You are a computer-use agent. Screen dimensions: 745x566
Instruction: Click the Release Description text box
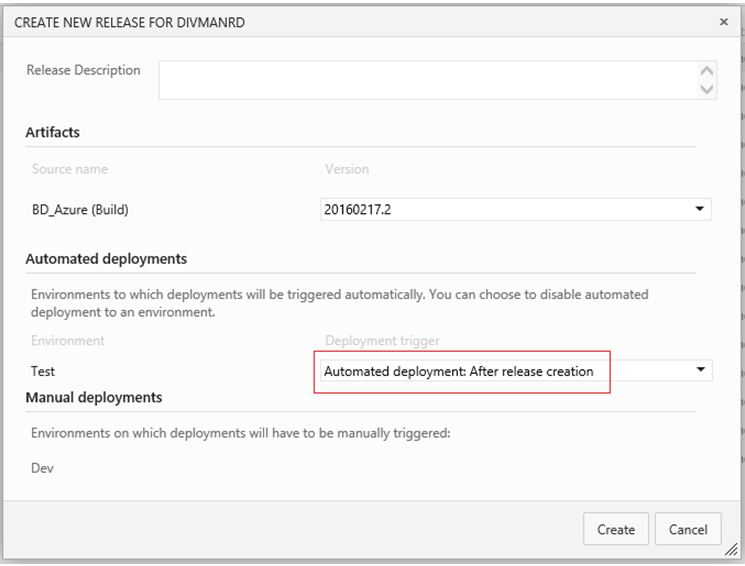(x=428, y=80)
